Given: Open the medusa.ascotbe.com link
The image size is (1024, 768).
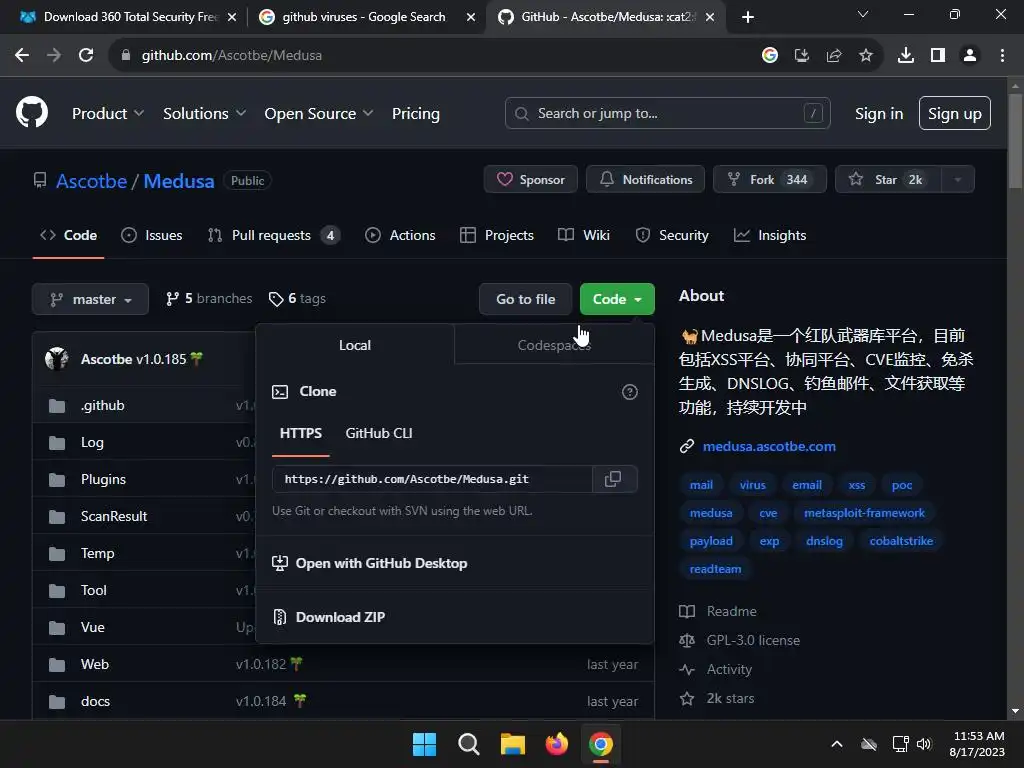Looking at the screenshot, I should pyautogui.click(x=769, y=446).
